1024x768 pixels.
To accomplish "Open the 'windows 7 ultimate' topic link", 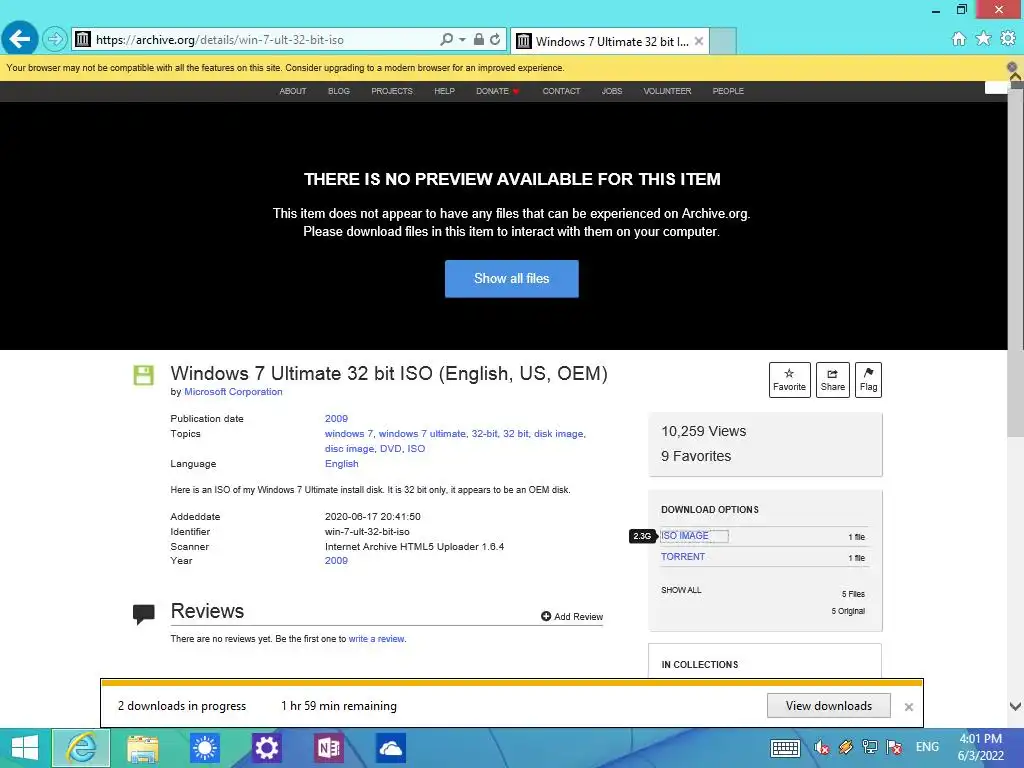I will click(422, 434).
